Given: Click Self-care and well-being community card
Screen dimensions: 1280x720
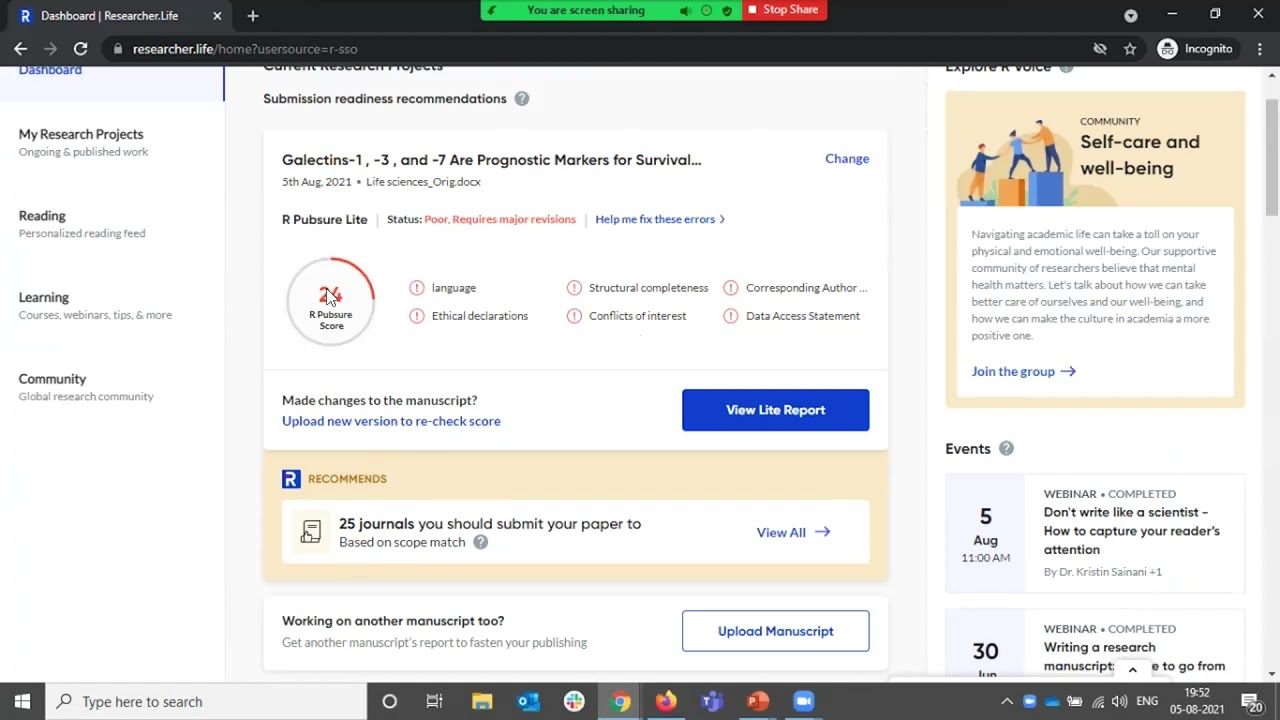Looking at the screenshot, I should coord(1095,249).
